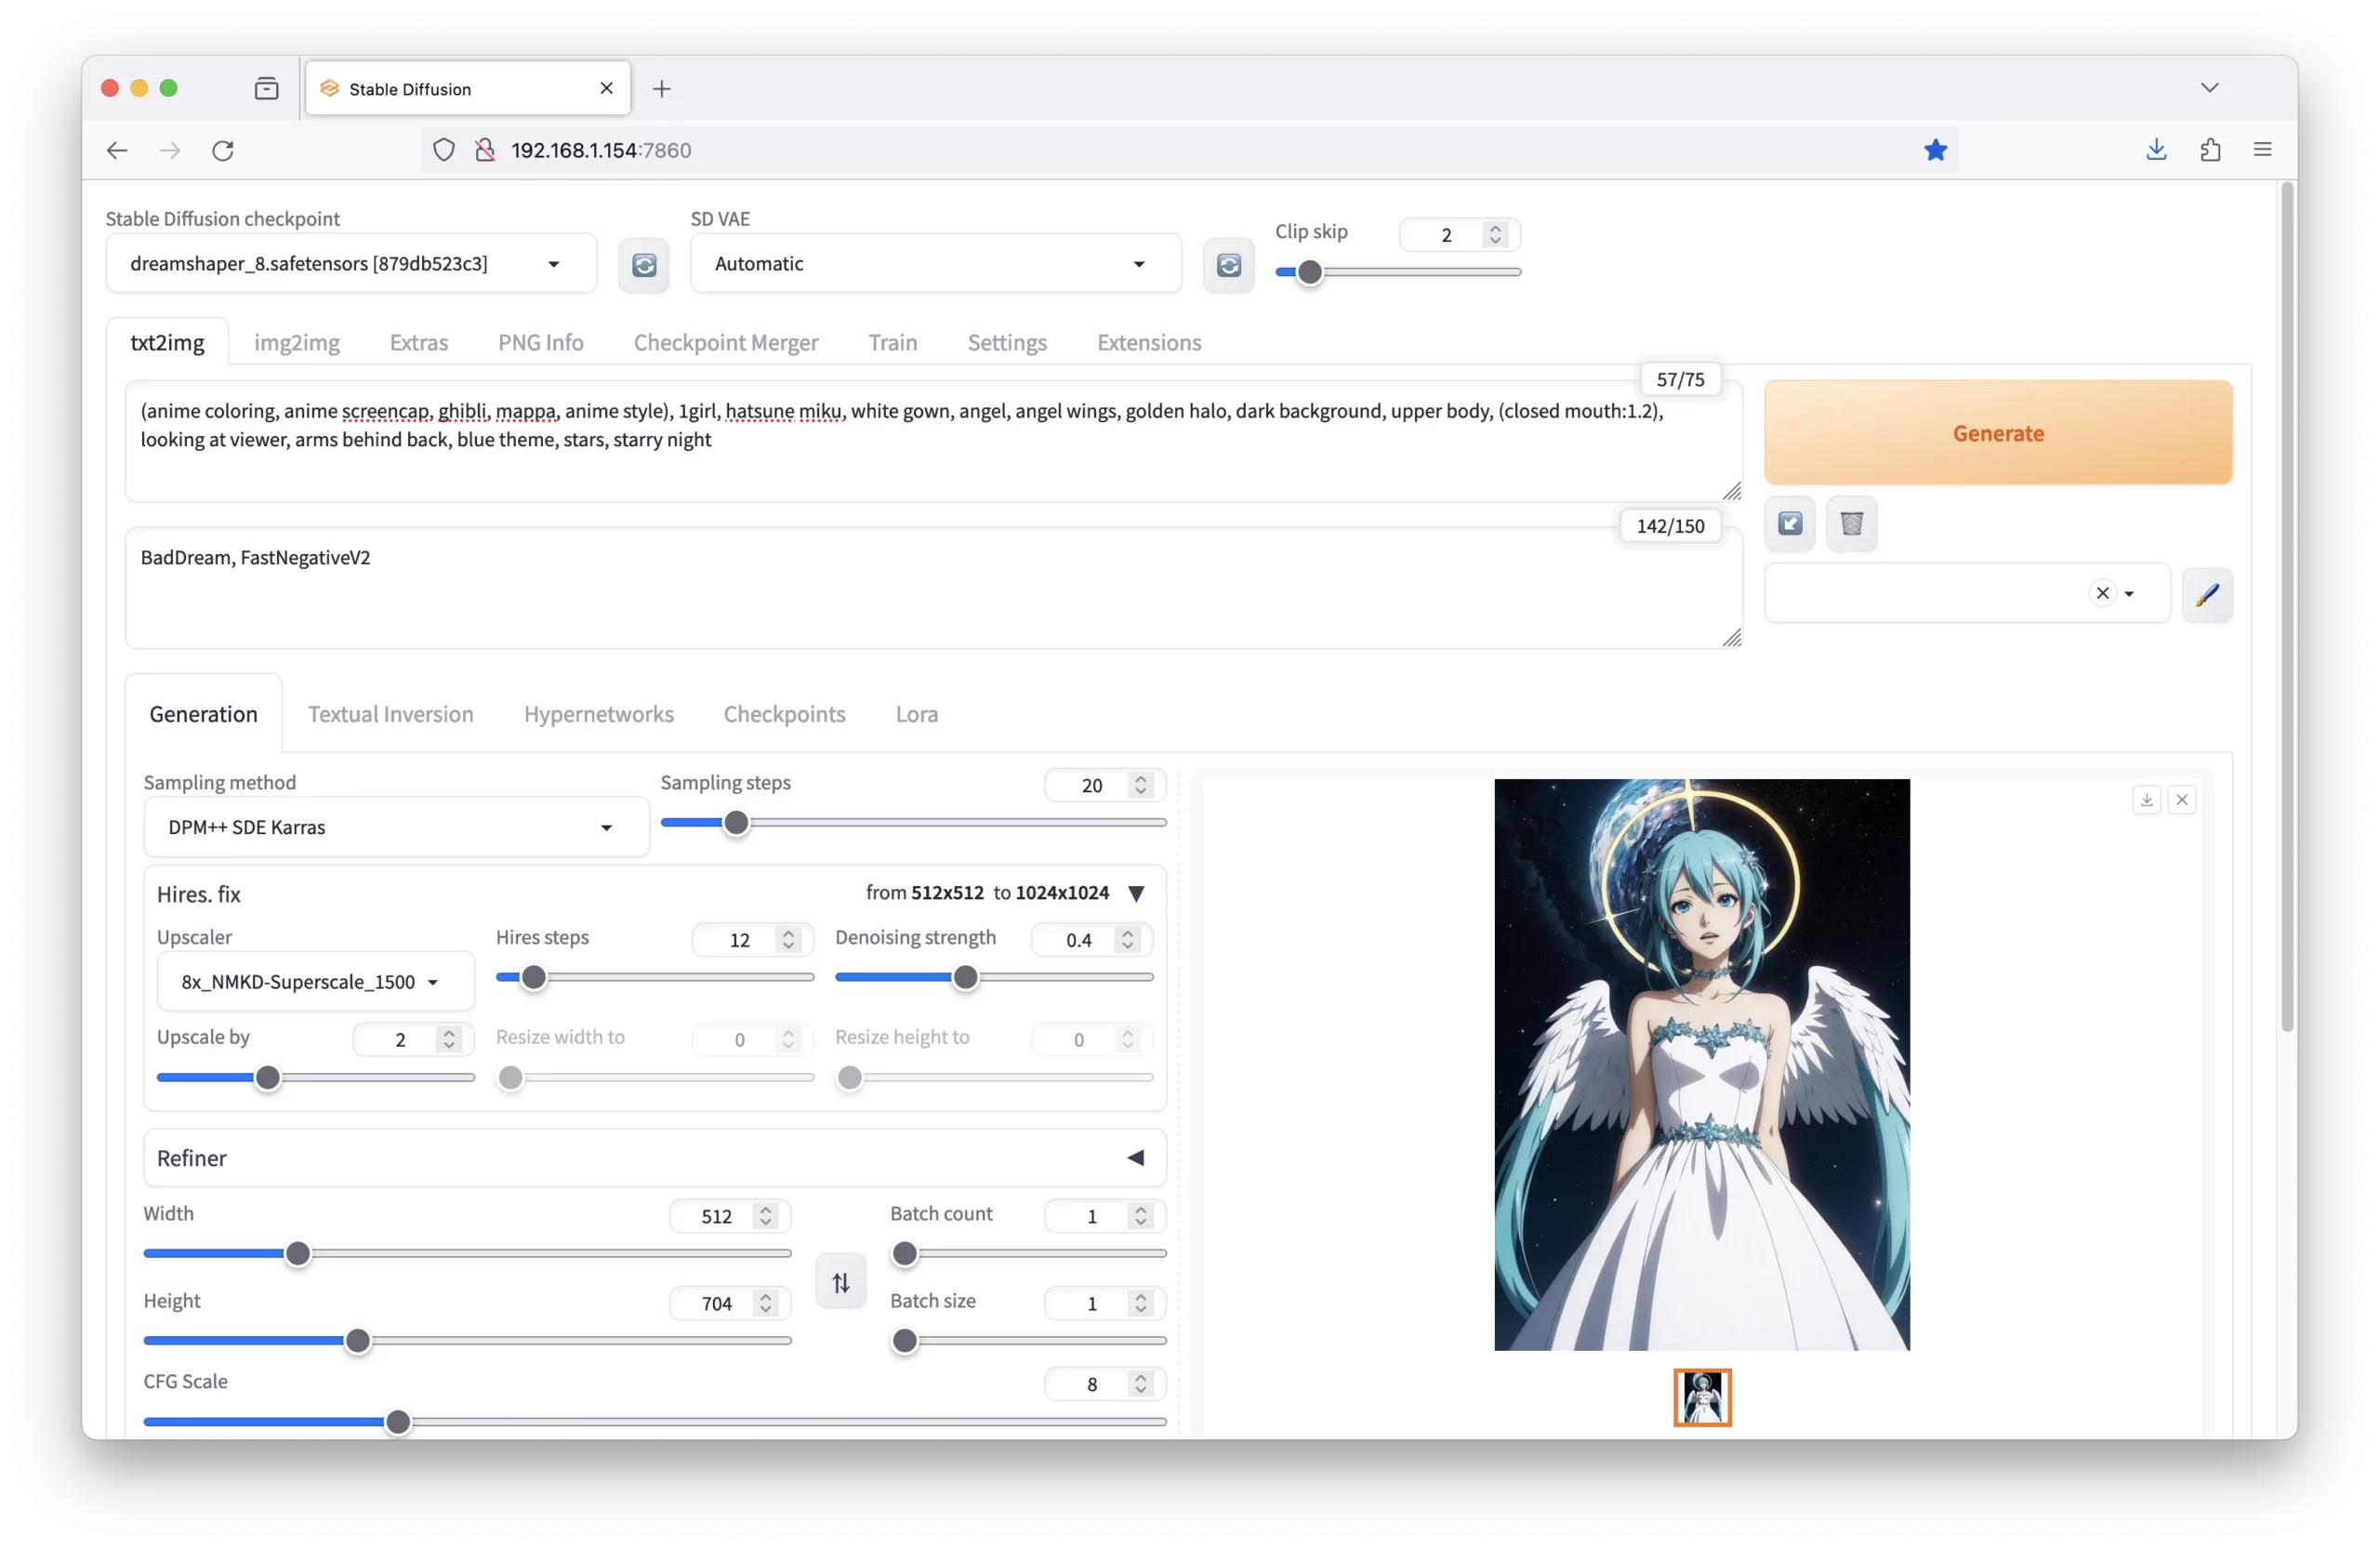Image resolution: width=2380 pixels, height=1548 pixels.
Task: Adjust the Width slider
Action: pos(467,1253)
